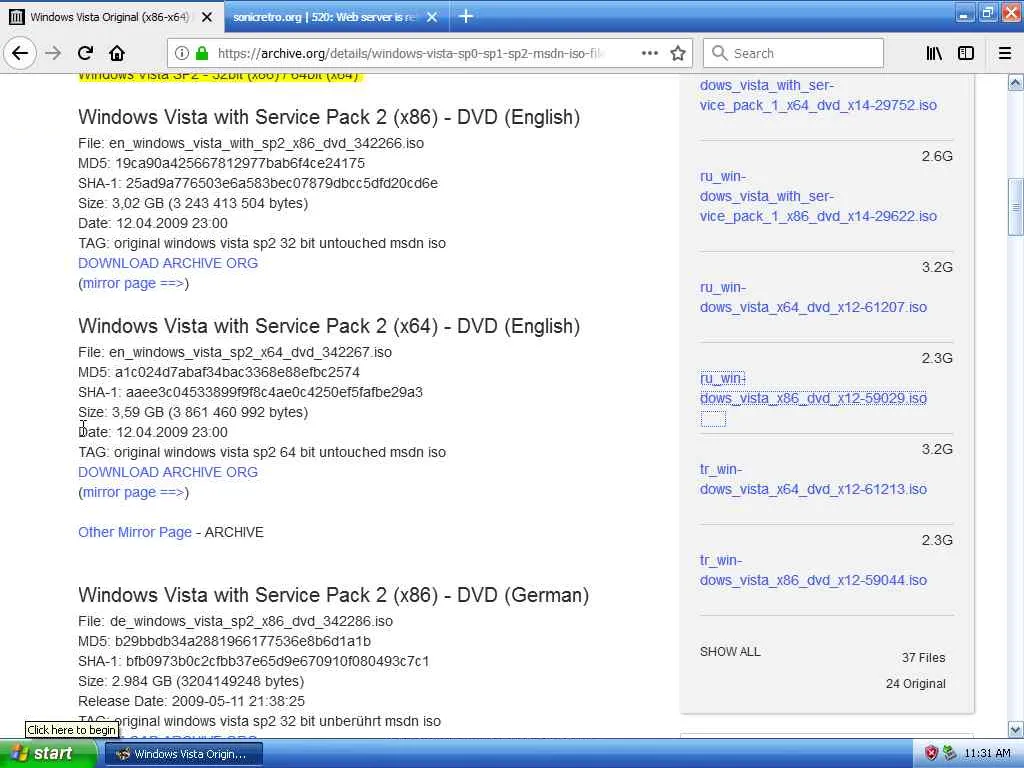This screenshot has height=768, width=1024.
Task: Download tr_windows_vista_x64_dvd_x12-61213.iso
Action: coord(813,479)
